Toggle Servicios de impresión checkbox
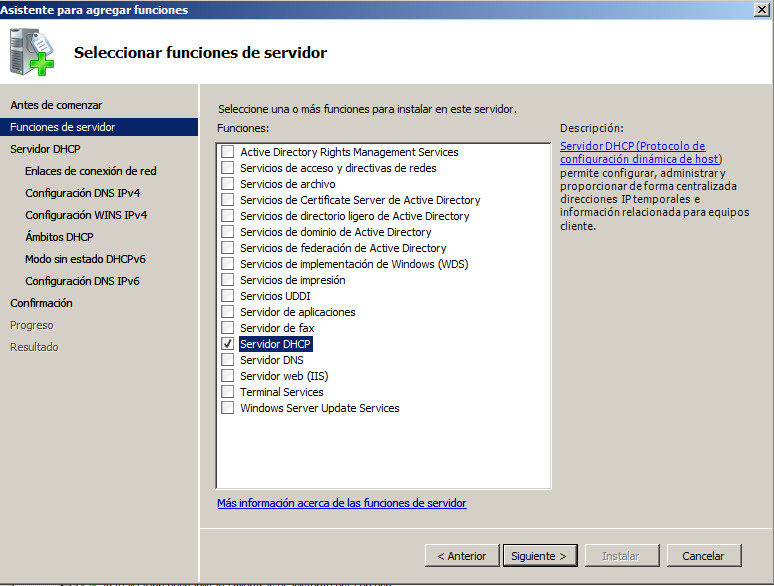Image resolution: width=774 pixels, height=586 pixels. point(228,280)
